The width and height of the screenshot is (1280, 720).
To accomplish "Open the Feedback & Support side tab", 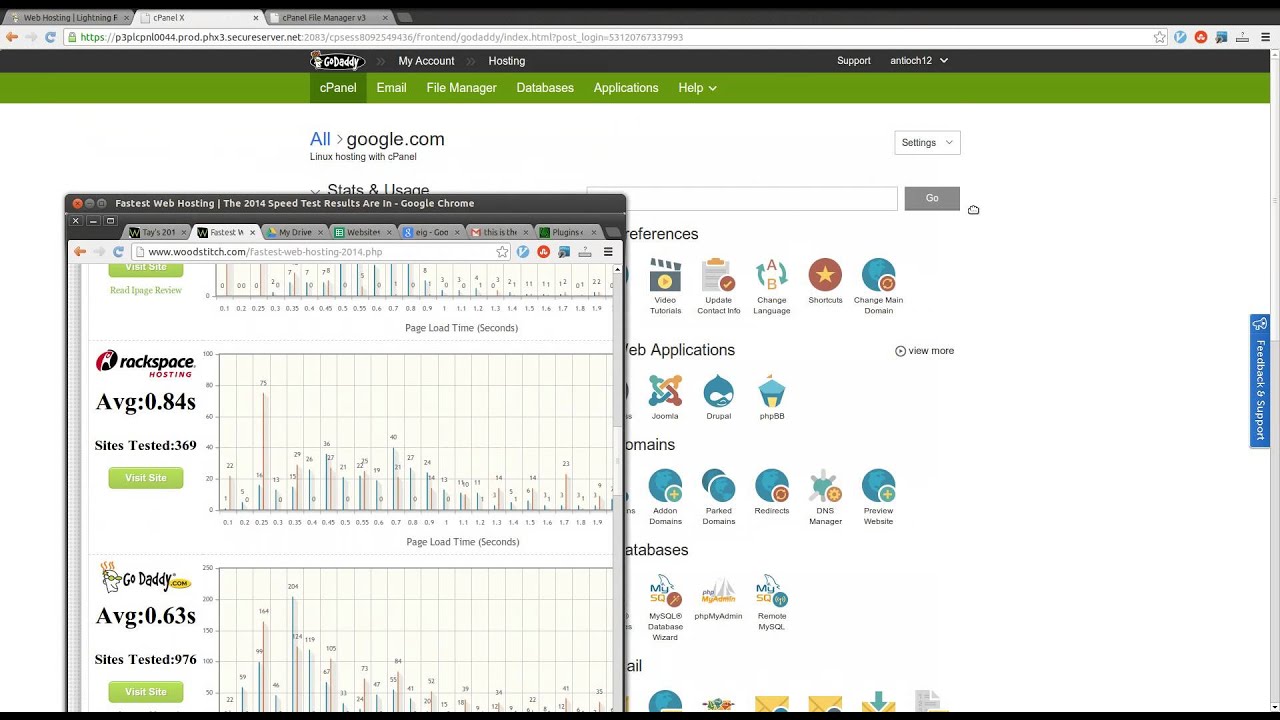I will click(1259, 380).
